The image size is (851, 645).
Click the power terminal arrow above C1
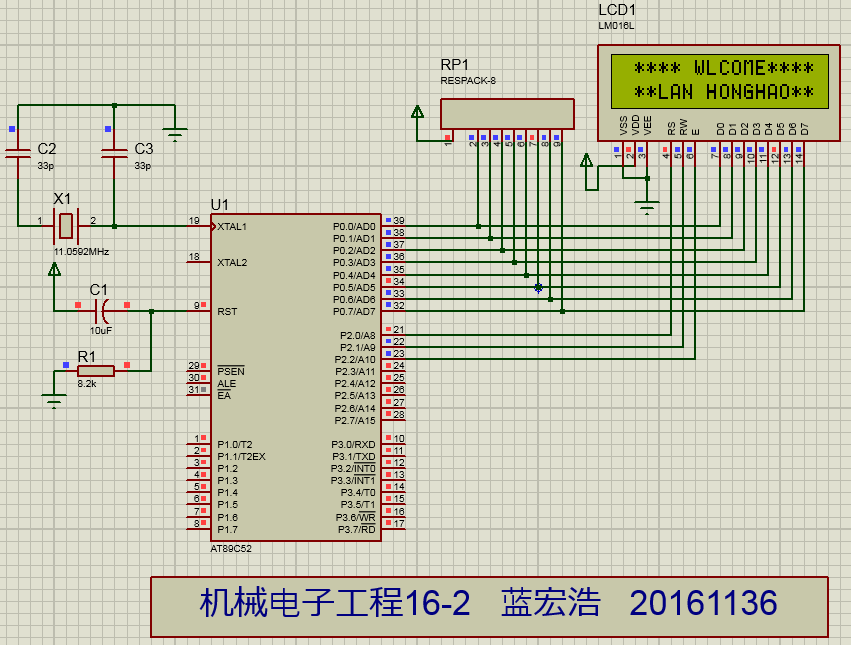pos(54,269)
